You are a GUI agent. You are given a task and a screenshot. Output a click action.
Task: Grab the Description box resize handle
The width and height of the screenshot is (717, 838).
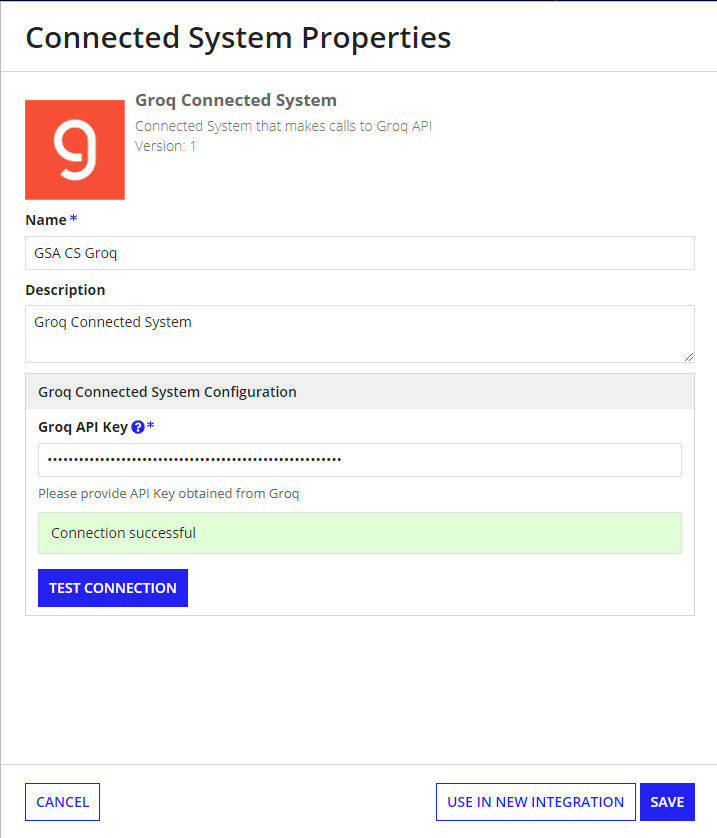click(689, 357)
